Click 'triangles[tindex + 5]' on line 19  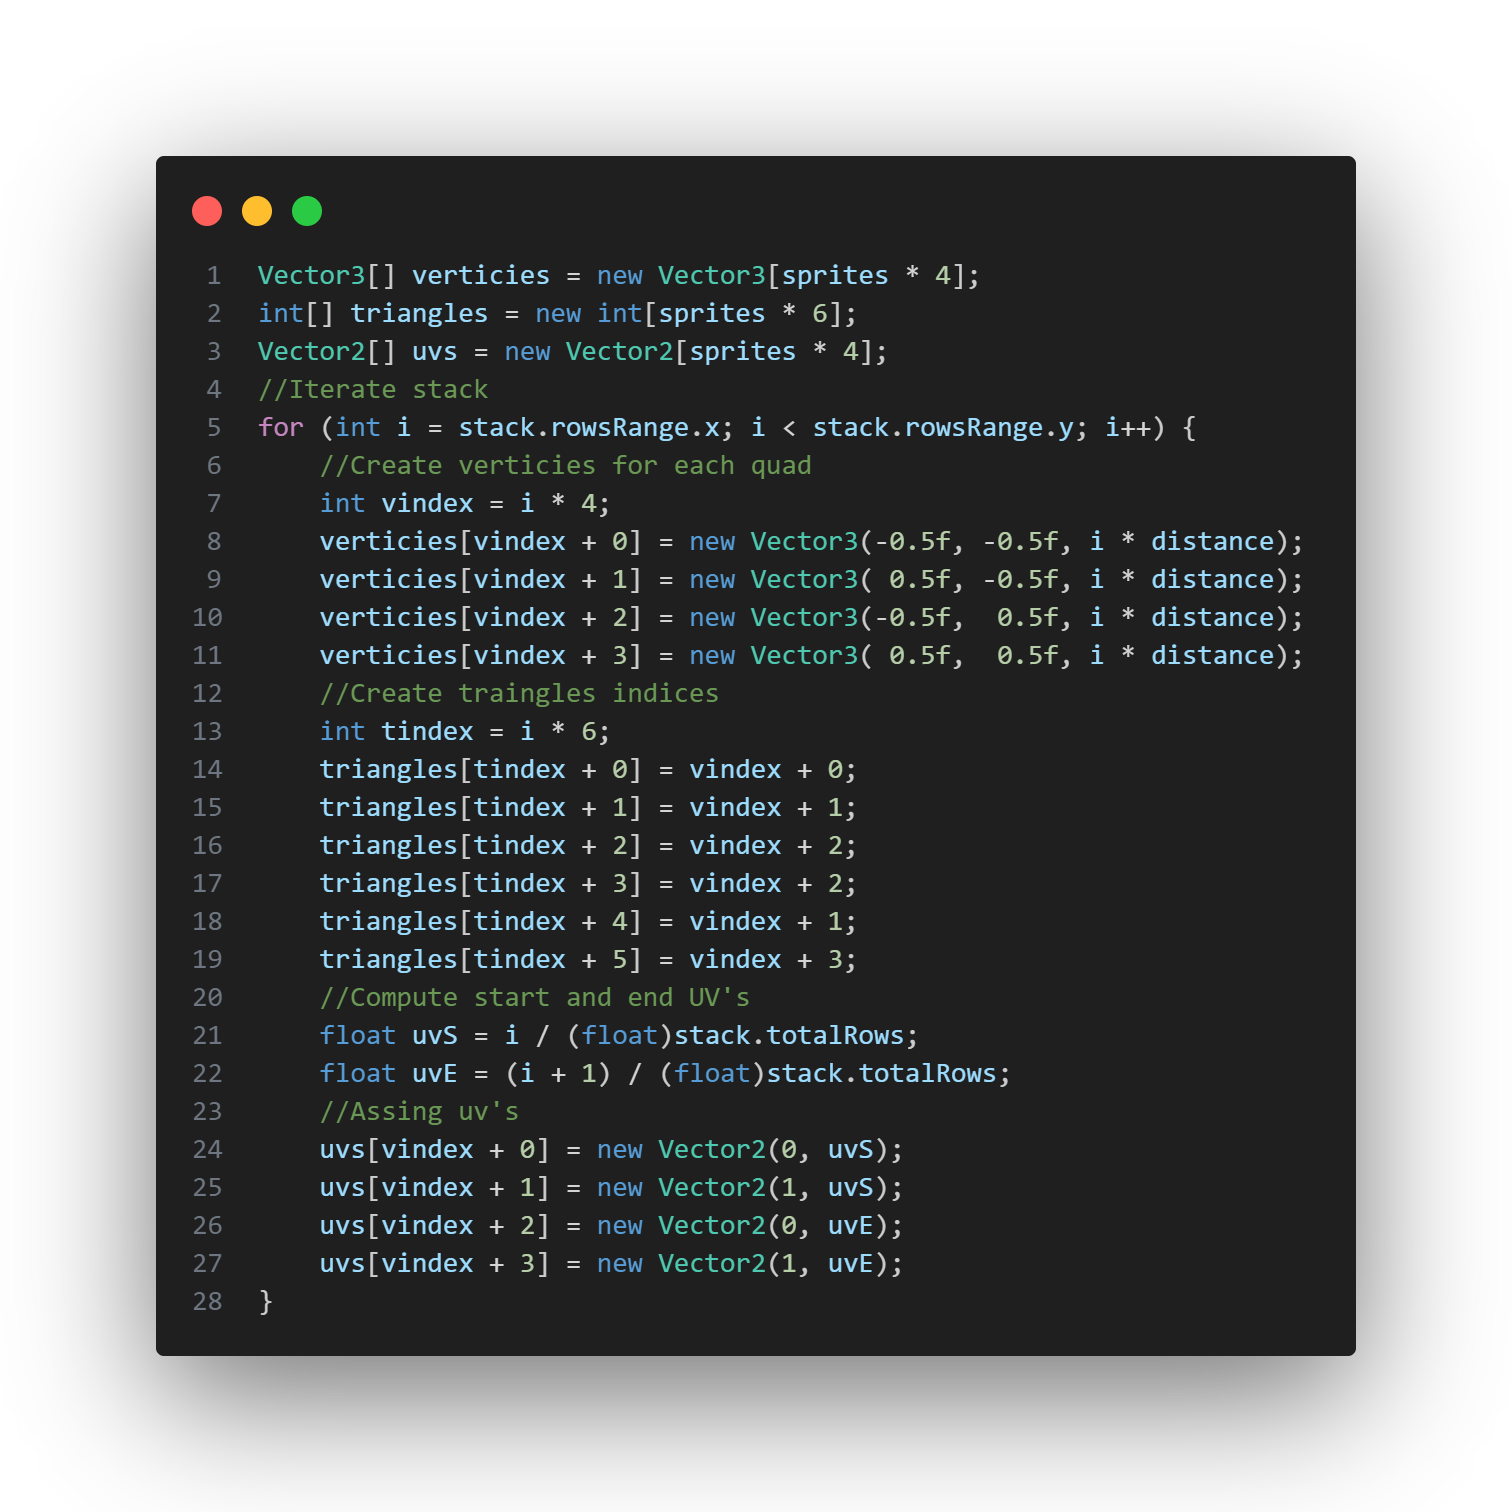pyautogui.click(x=481, y=959)
